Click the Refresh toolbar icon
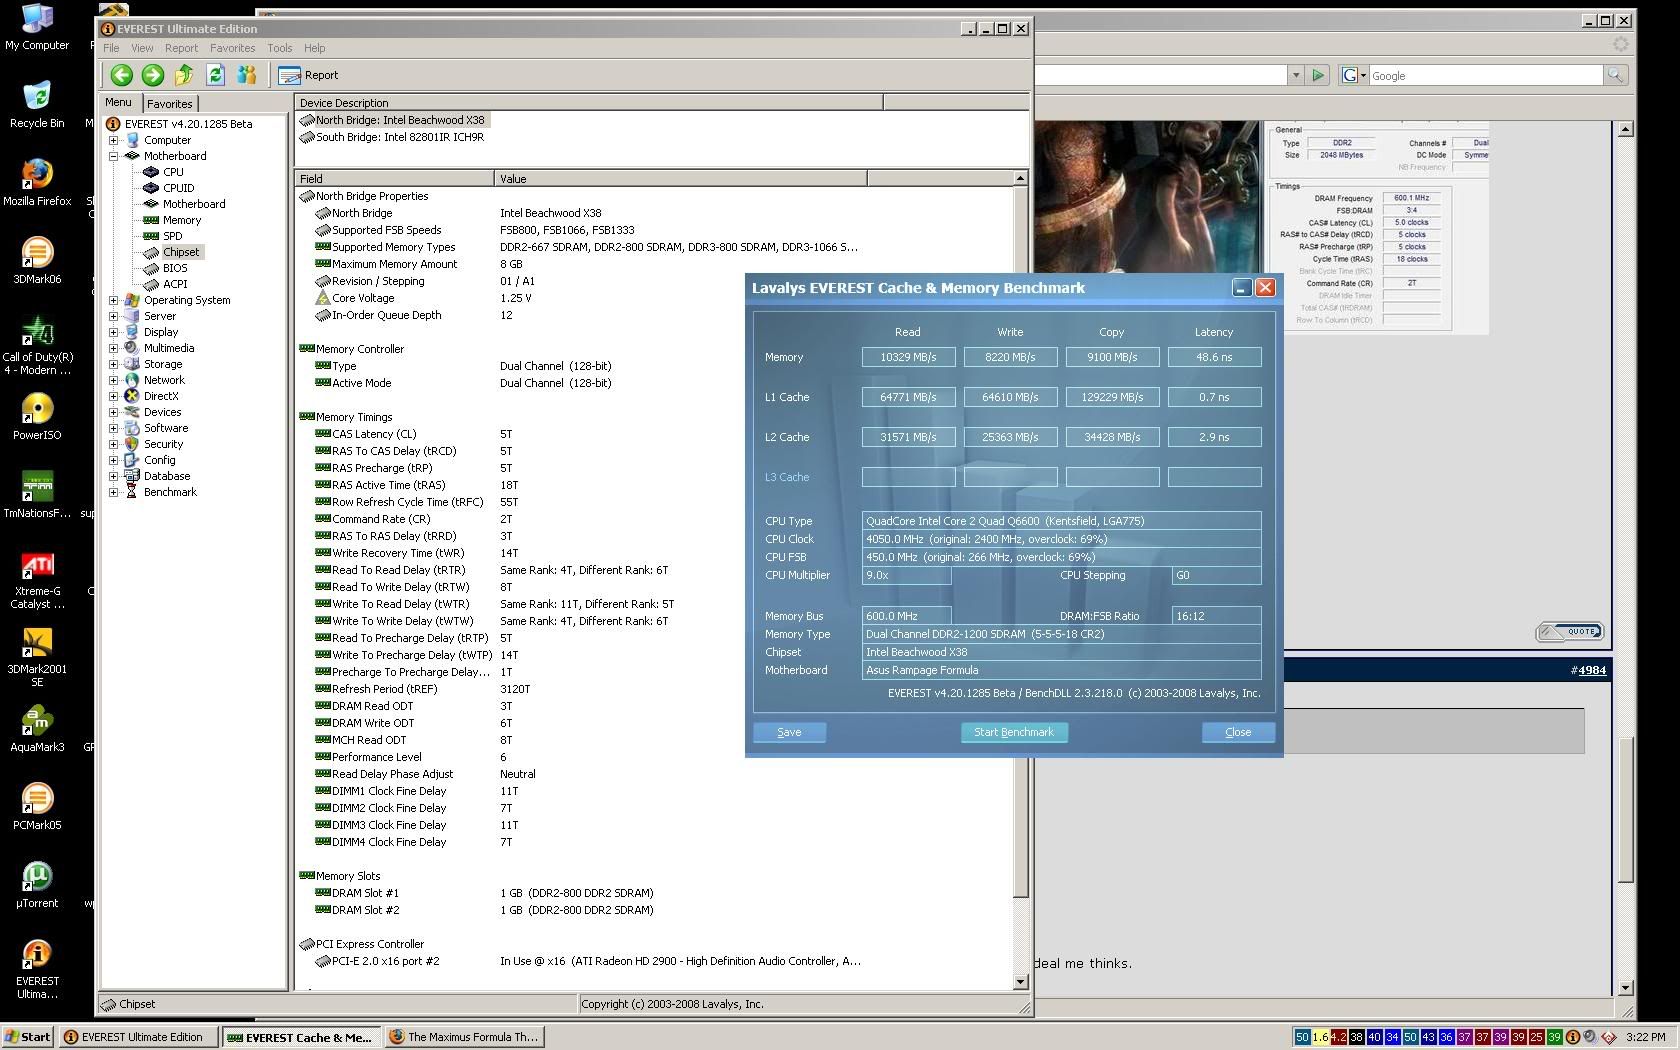 215,75
